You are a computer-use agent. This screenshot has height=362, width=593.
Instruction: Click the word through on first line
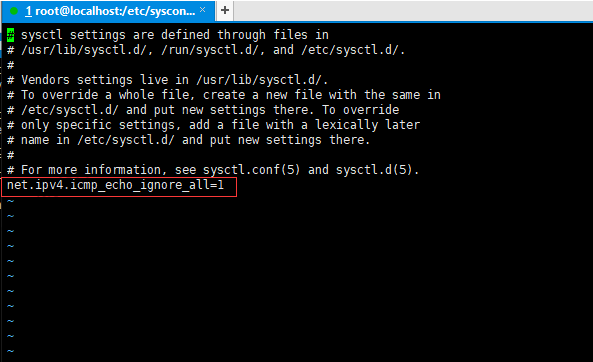coord(242,35)
